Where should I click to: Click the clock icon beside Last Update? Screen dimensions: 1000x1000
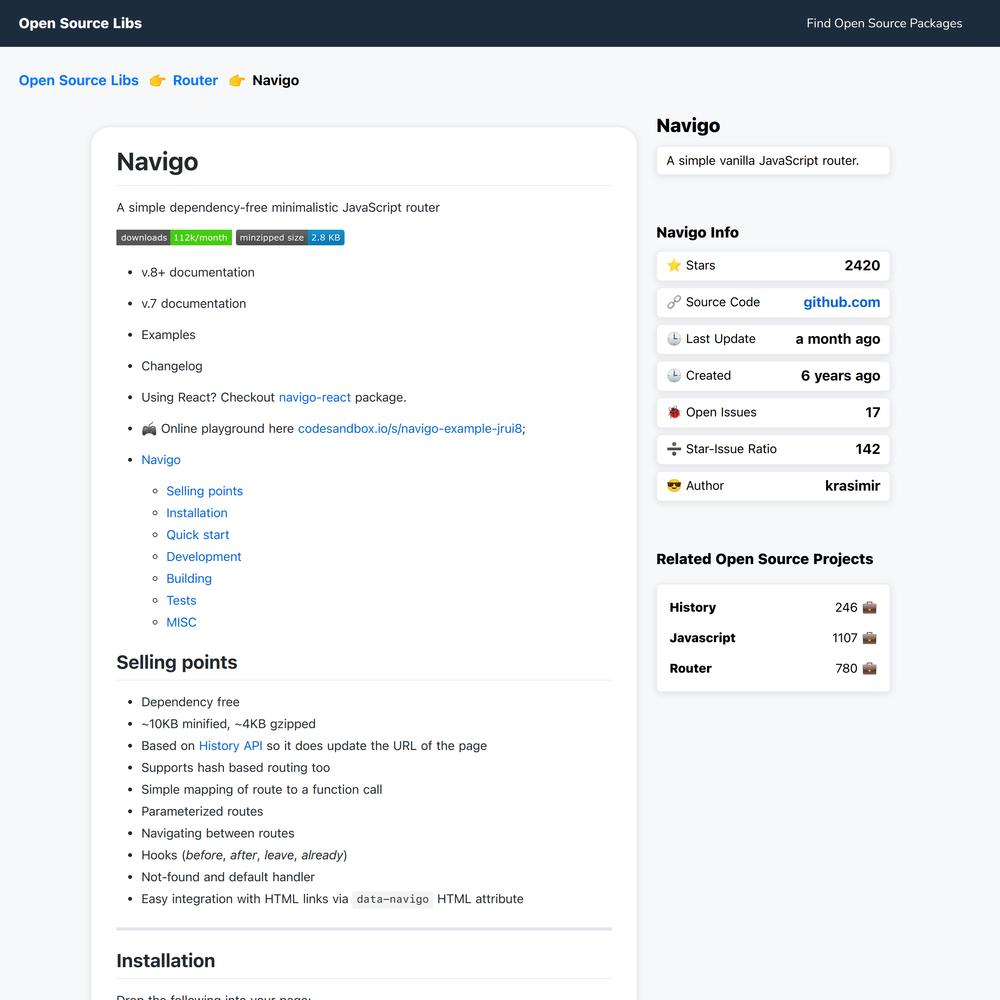pos(673,339)
